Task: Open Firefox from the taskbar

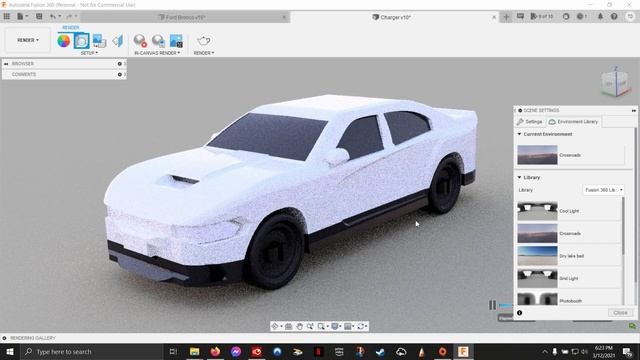Action: (x=215, y=351)
